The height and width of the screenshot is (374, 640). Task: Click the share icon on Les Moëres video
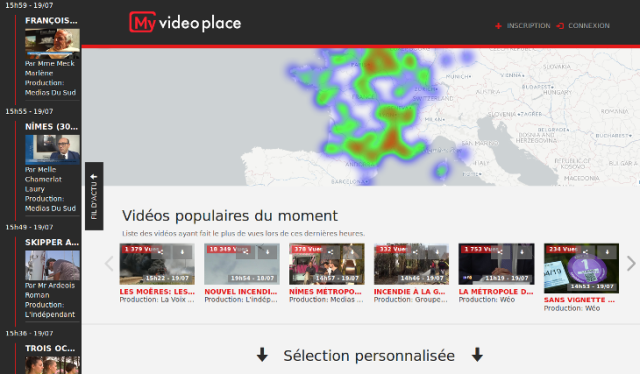[161, 252]
